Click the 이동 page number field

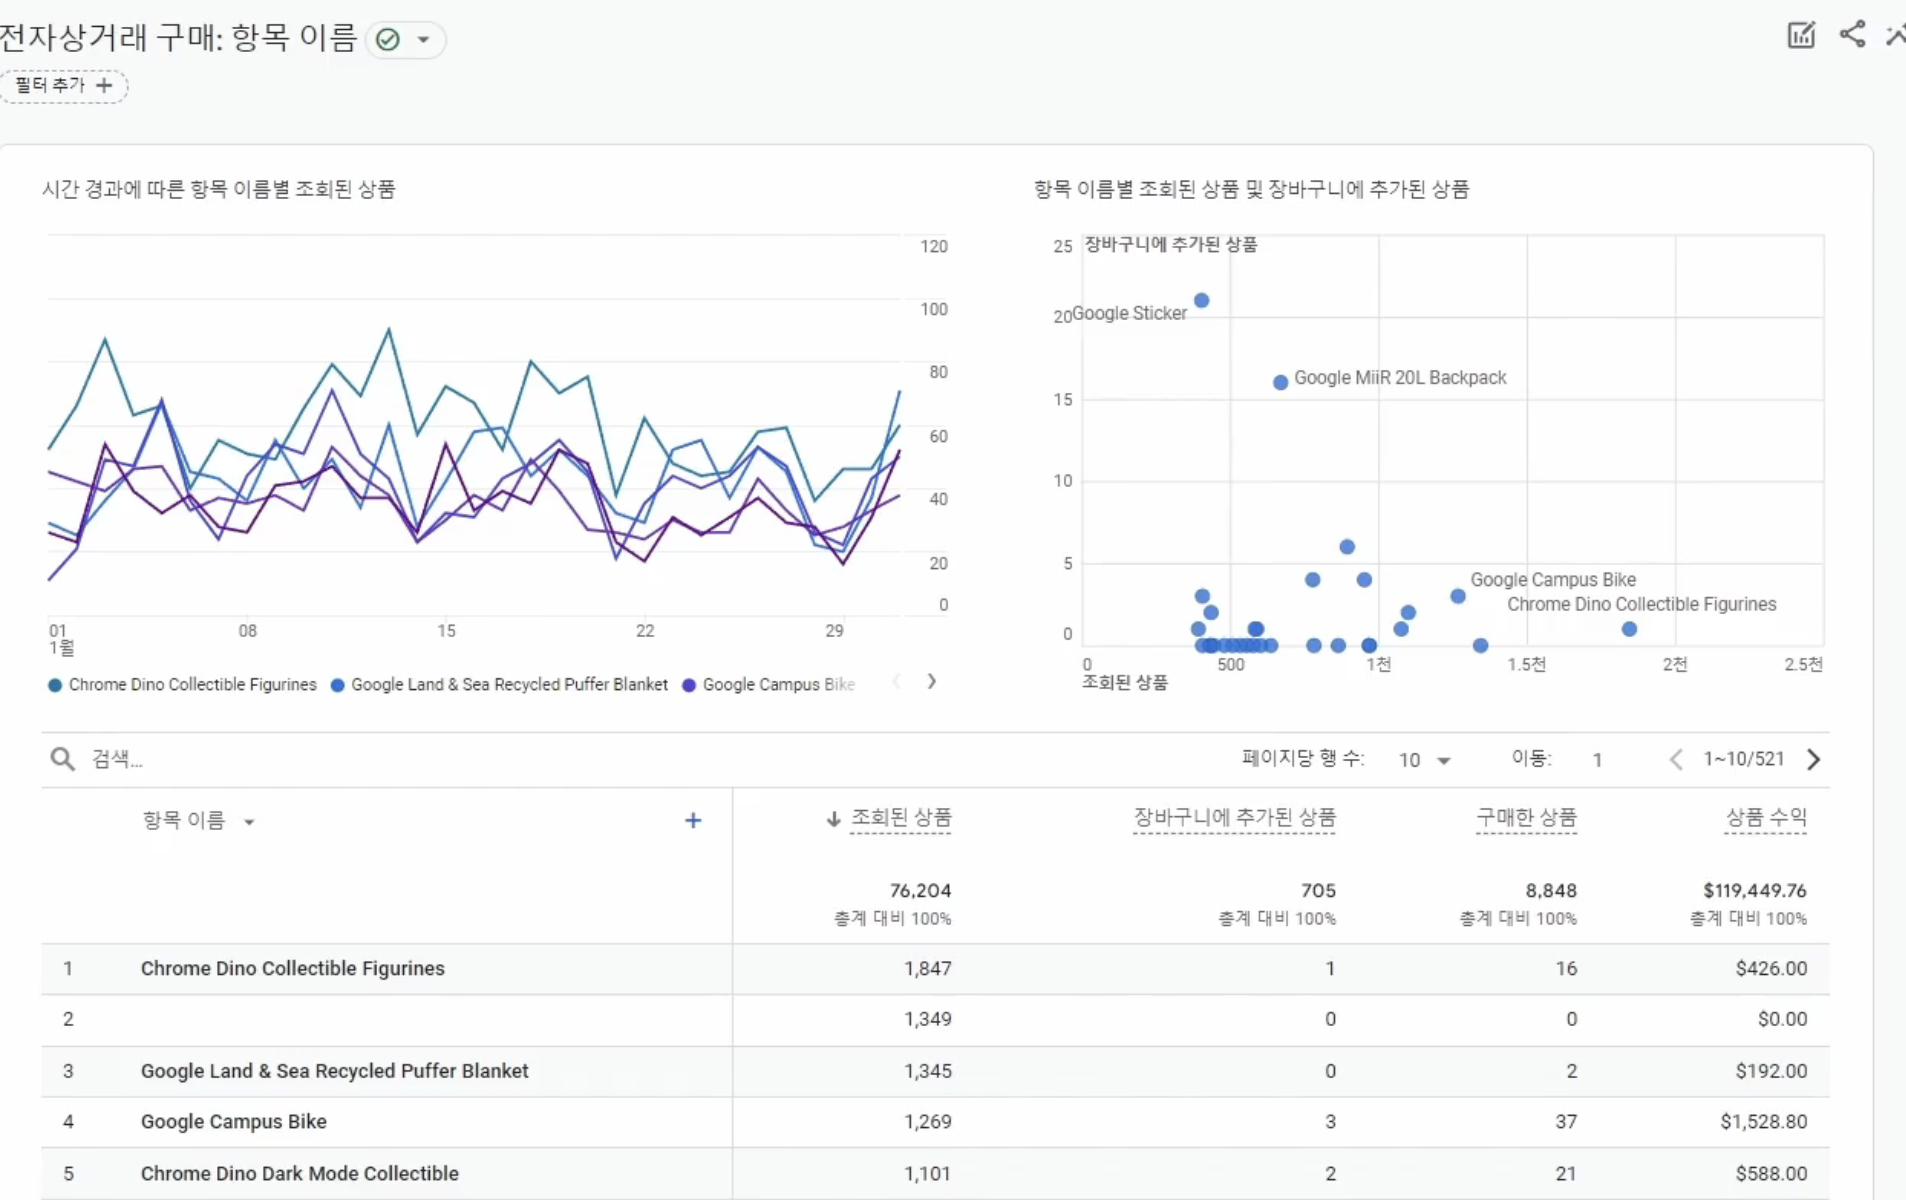point(1597,760)
